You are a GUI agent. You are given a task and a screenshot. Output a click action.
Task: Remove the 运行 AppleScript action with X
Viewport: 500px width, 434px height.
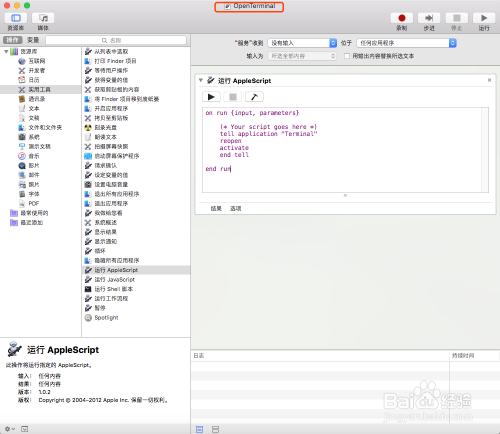[489, 80]
